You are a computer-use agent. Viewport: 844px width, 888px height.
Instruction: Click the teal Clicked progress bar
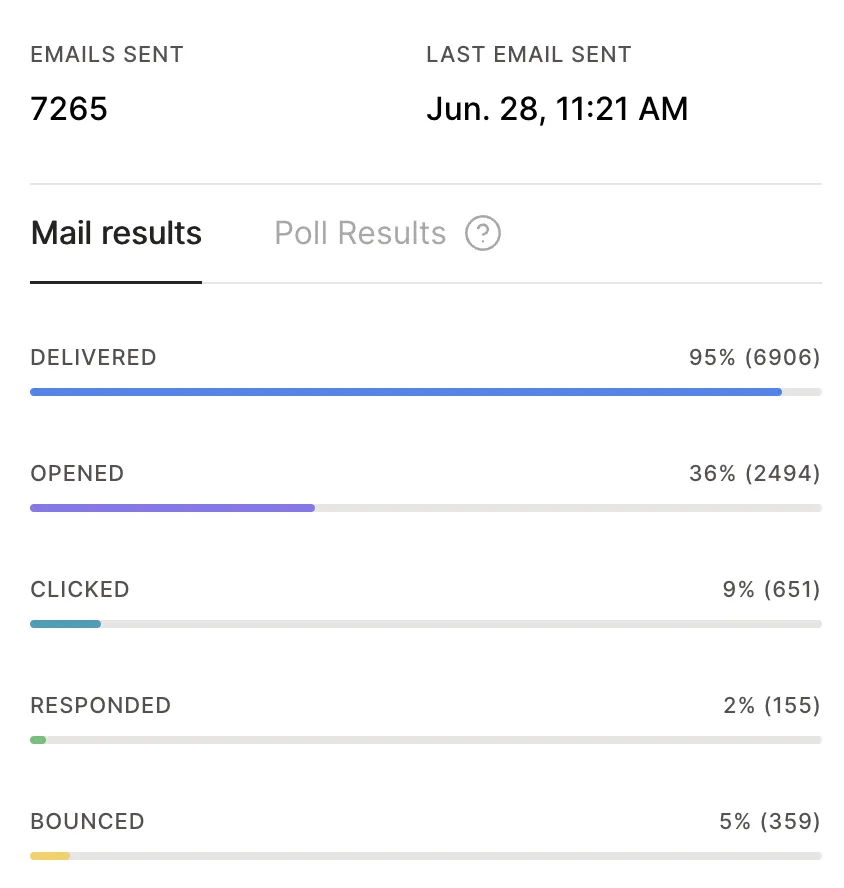point(65,624)
